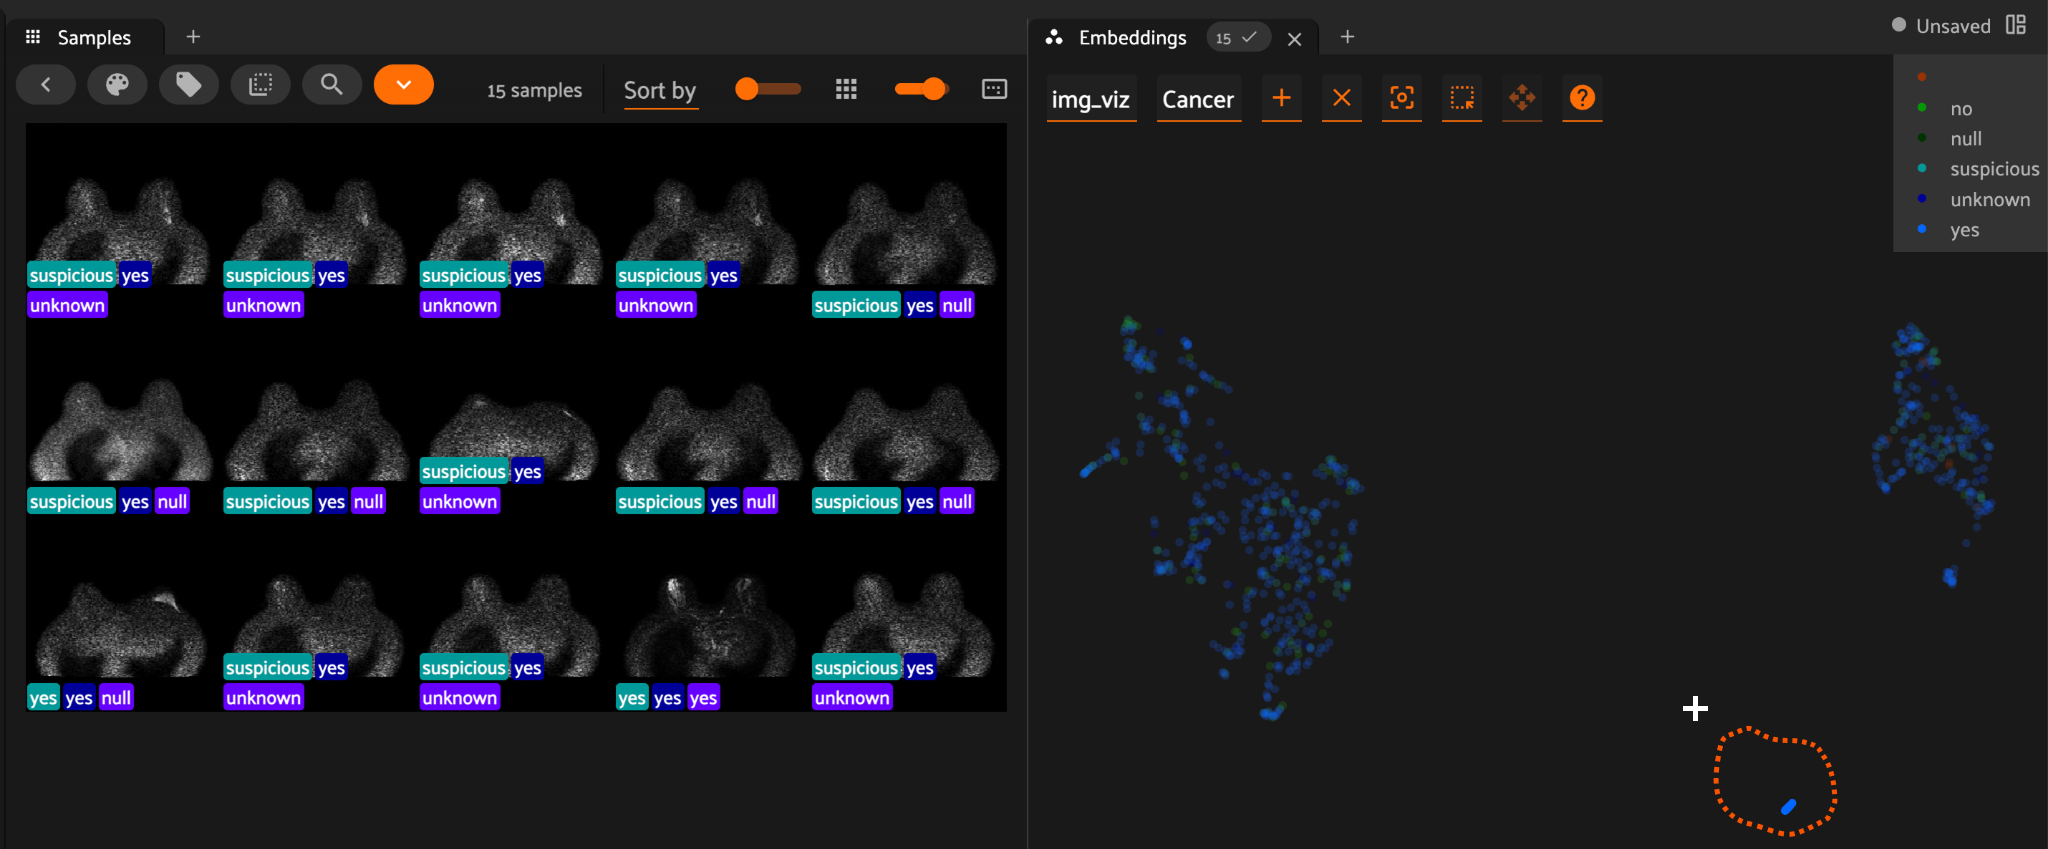Click the Embeddings scatter icon in tab
The width and height of the screenshot is (2048, 849).
(1054, 38)
